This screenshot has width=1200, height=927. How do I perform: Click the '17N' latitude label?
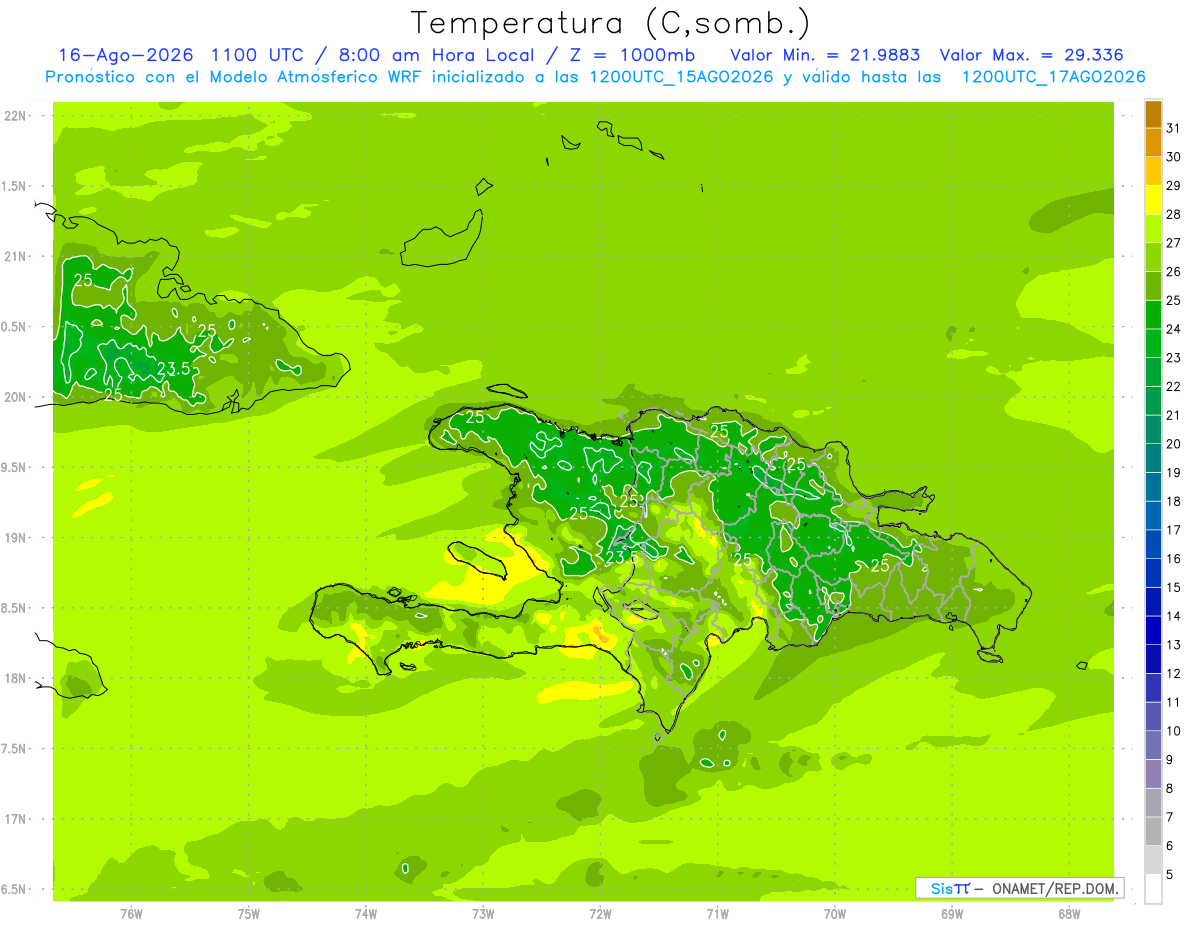point(15,819)
